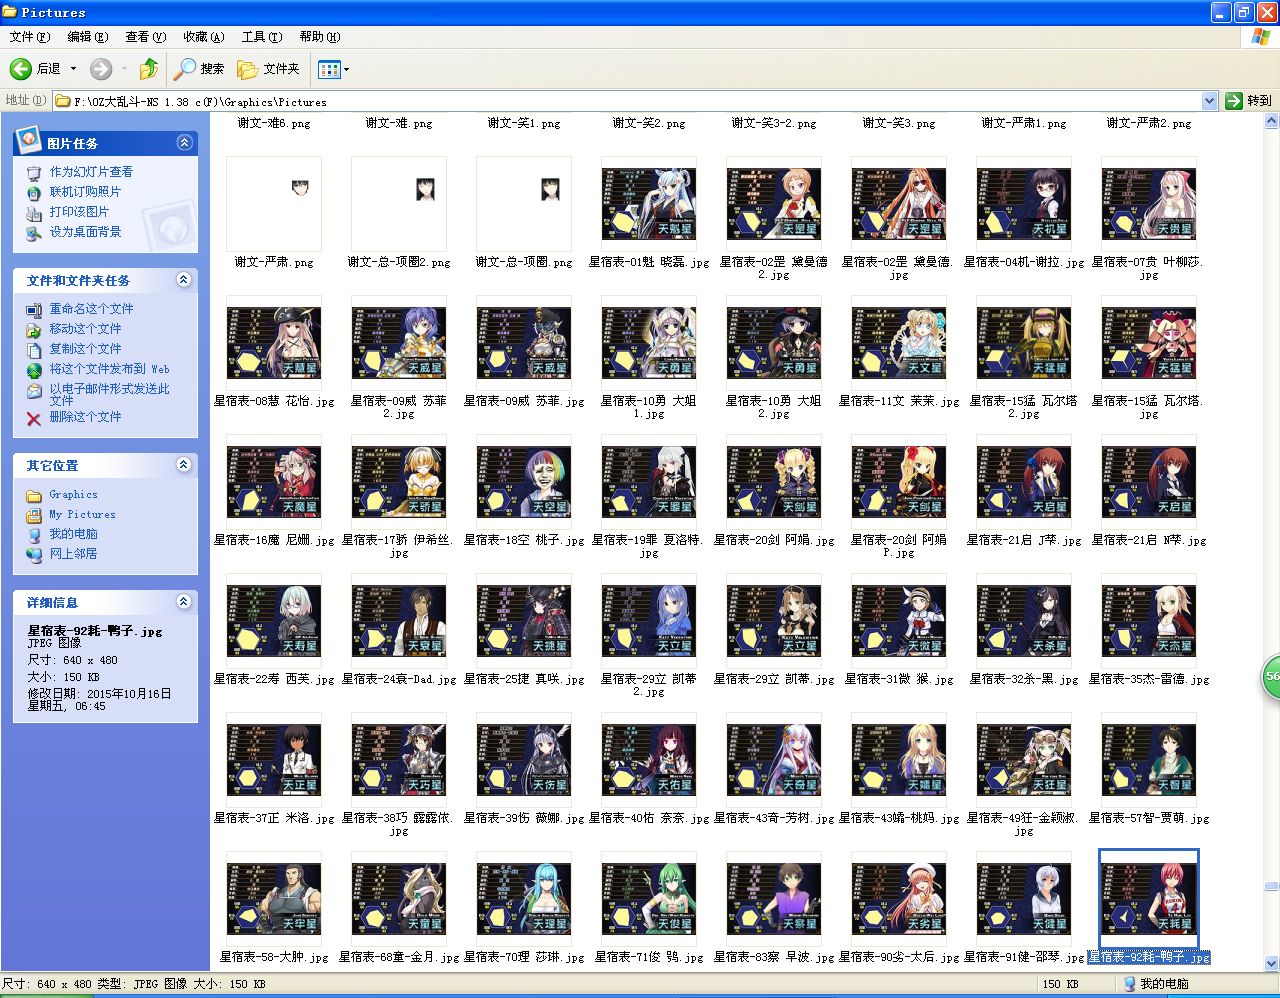This screenshot has height=998, width=1280.
Task: Click the 将这个文件发布到 Web link
Action: pyautogui.click(x=110, y=369)
